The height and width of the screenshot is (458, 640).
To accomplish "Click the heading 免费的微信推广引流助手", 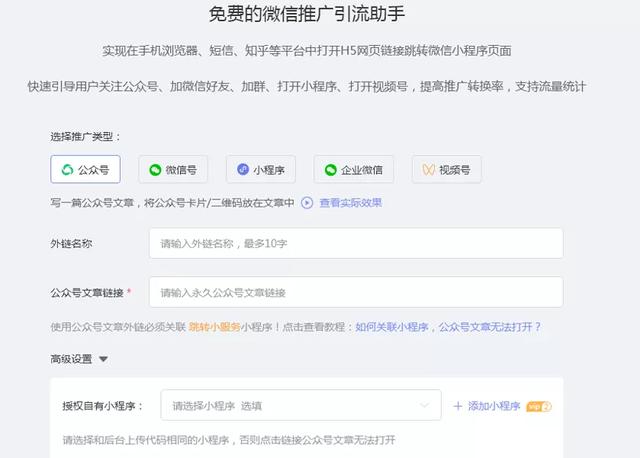I will coord(307,14).
